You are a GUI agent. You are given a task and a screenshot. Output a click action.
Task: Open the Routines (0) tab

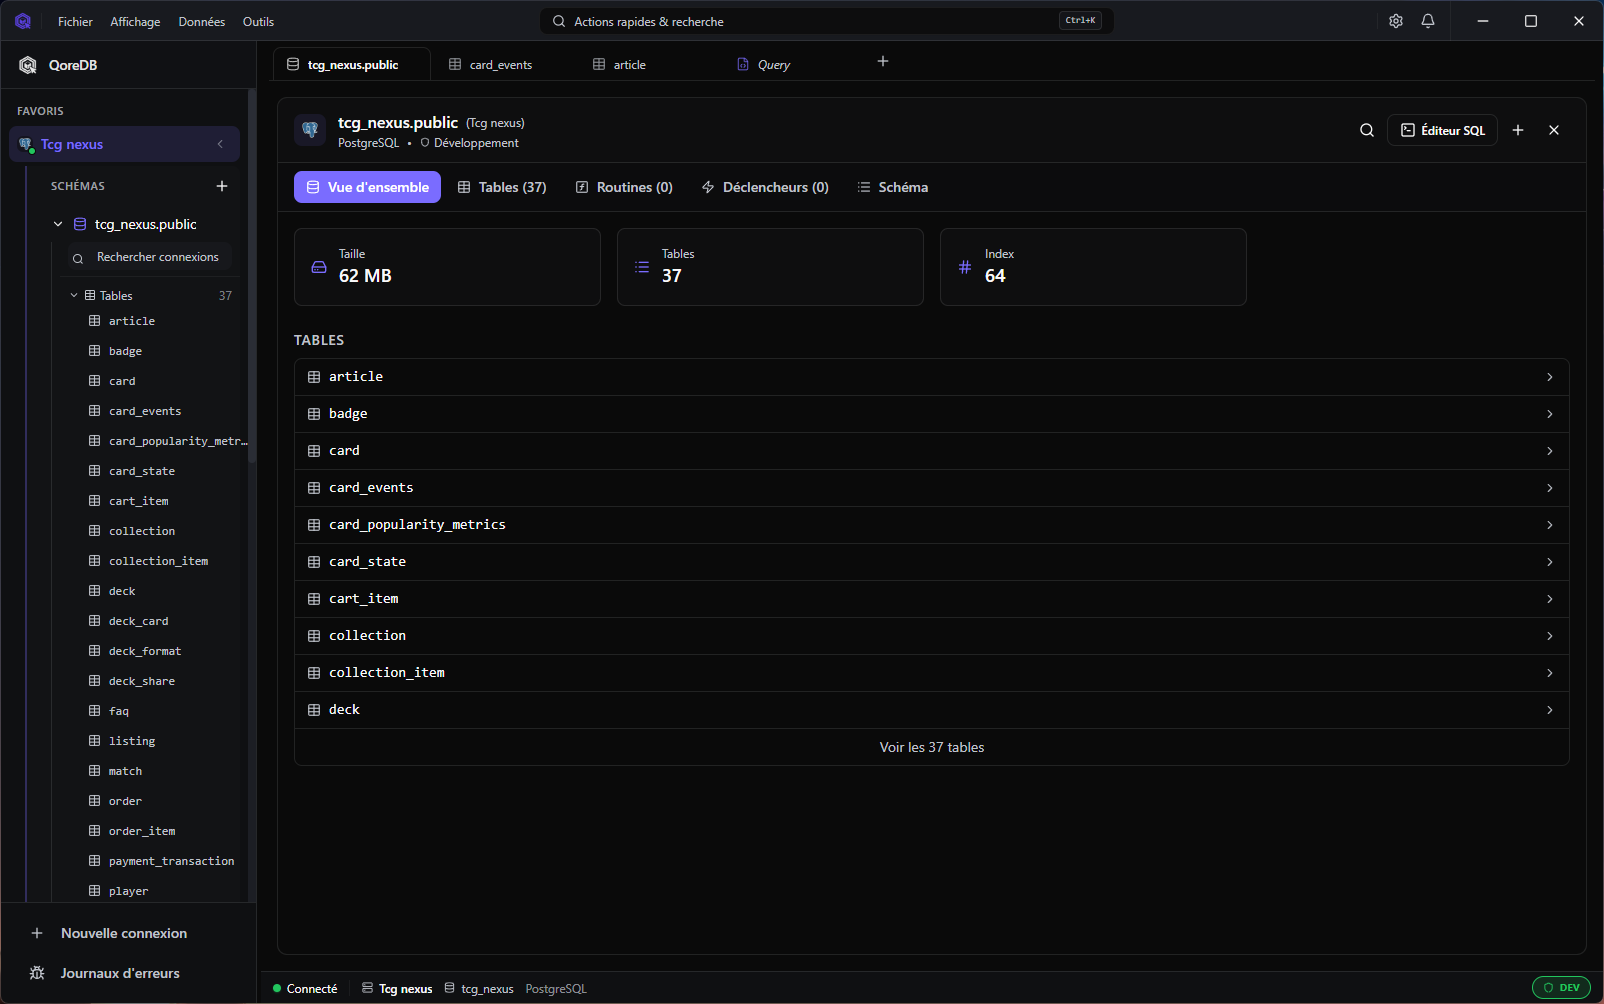(624, 187)
